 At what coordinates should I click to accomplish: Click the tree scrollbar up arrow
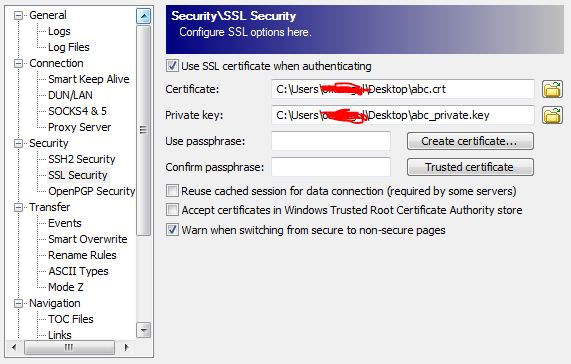pos(143,16)
